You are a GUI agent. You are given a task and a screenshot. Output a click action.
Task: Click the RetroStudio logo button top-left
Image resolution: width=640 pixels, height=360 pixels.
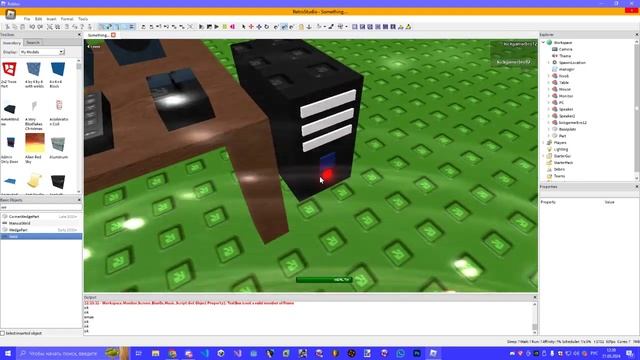pos(11,14)
